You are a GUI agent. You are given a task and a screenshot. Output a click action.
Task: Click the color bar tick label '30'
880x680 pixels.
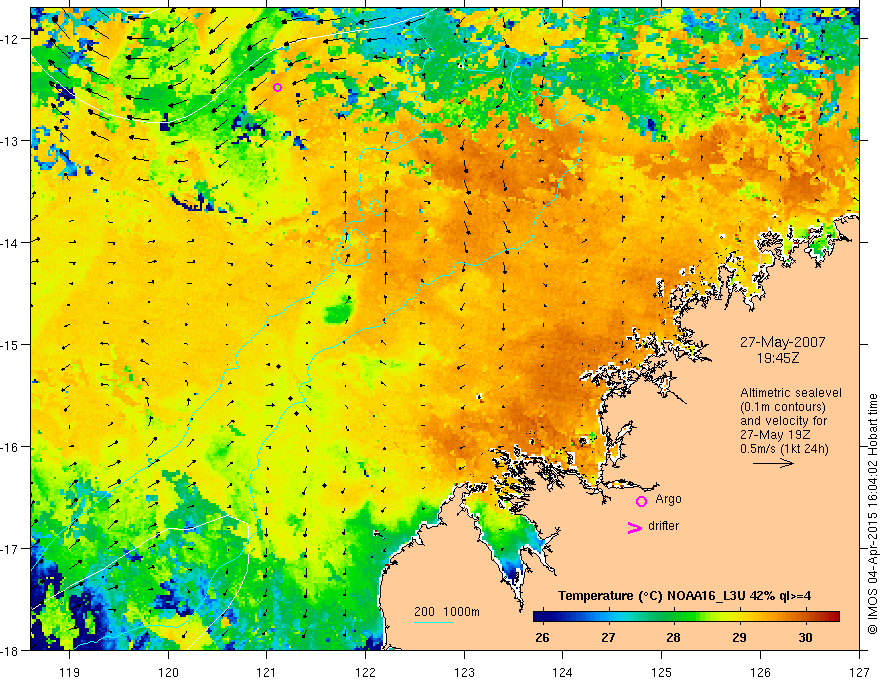click(805, 637)
